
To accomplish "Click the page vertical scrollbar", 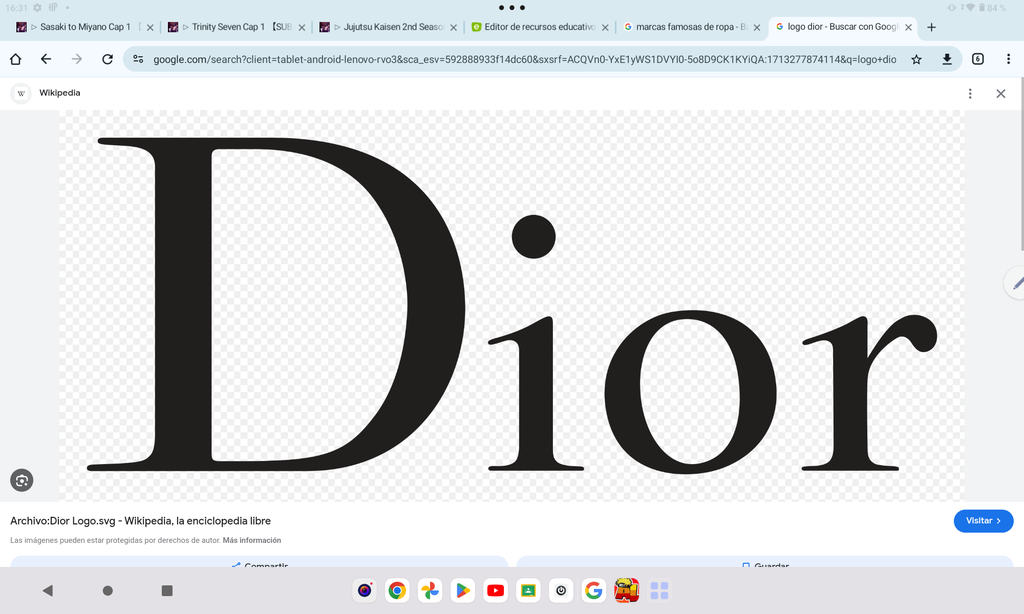I will [x=1021, y=163].
